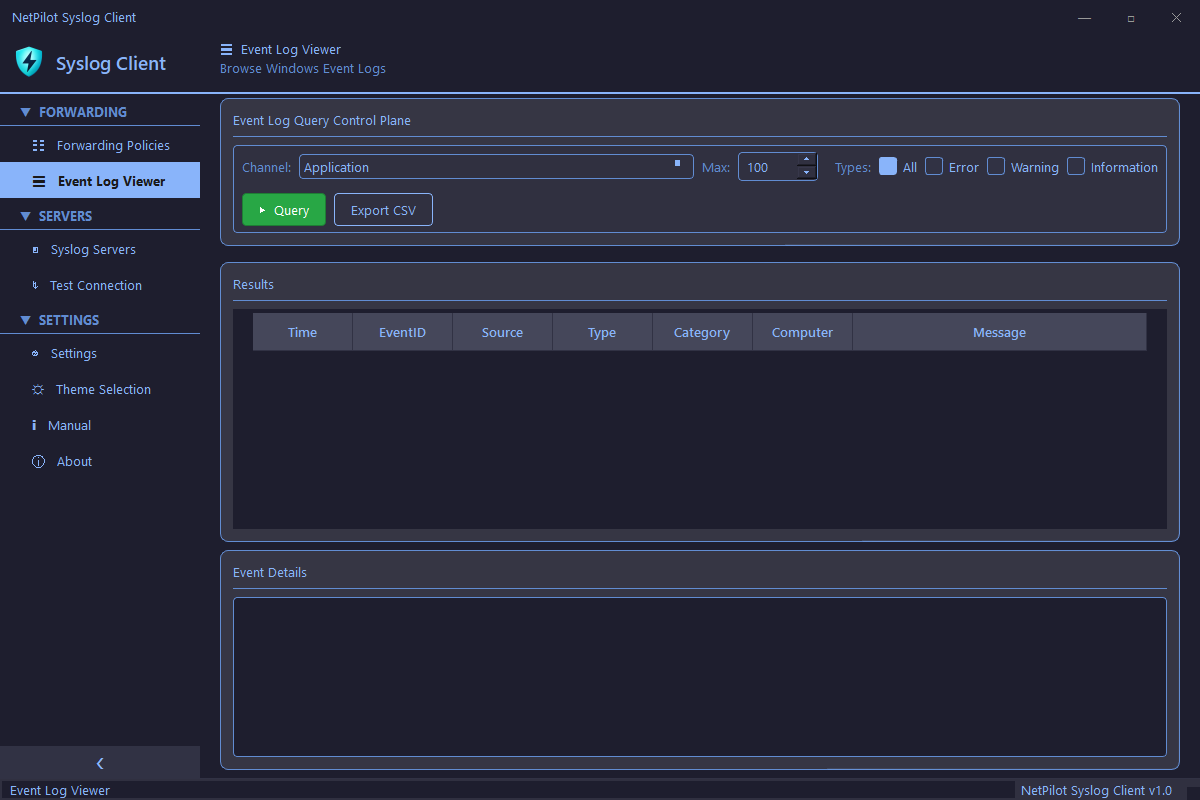This screenshot has height=800, width=1200.
Task: Export results to CSV
Action: tap(383, 210)
